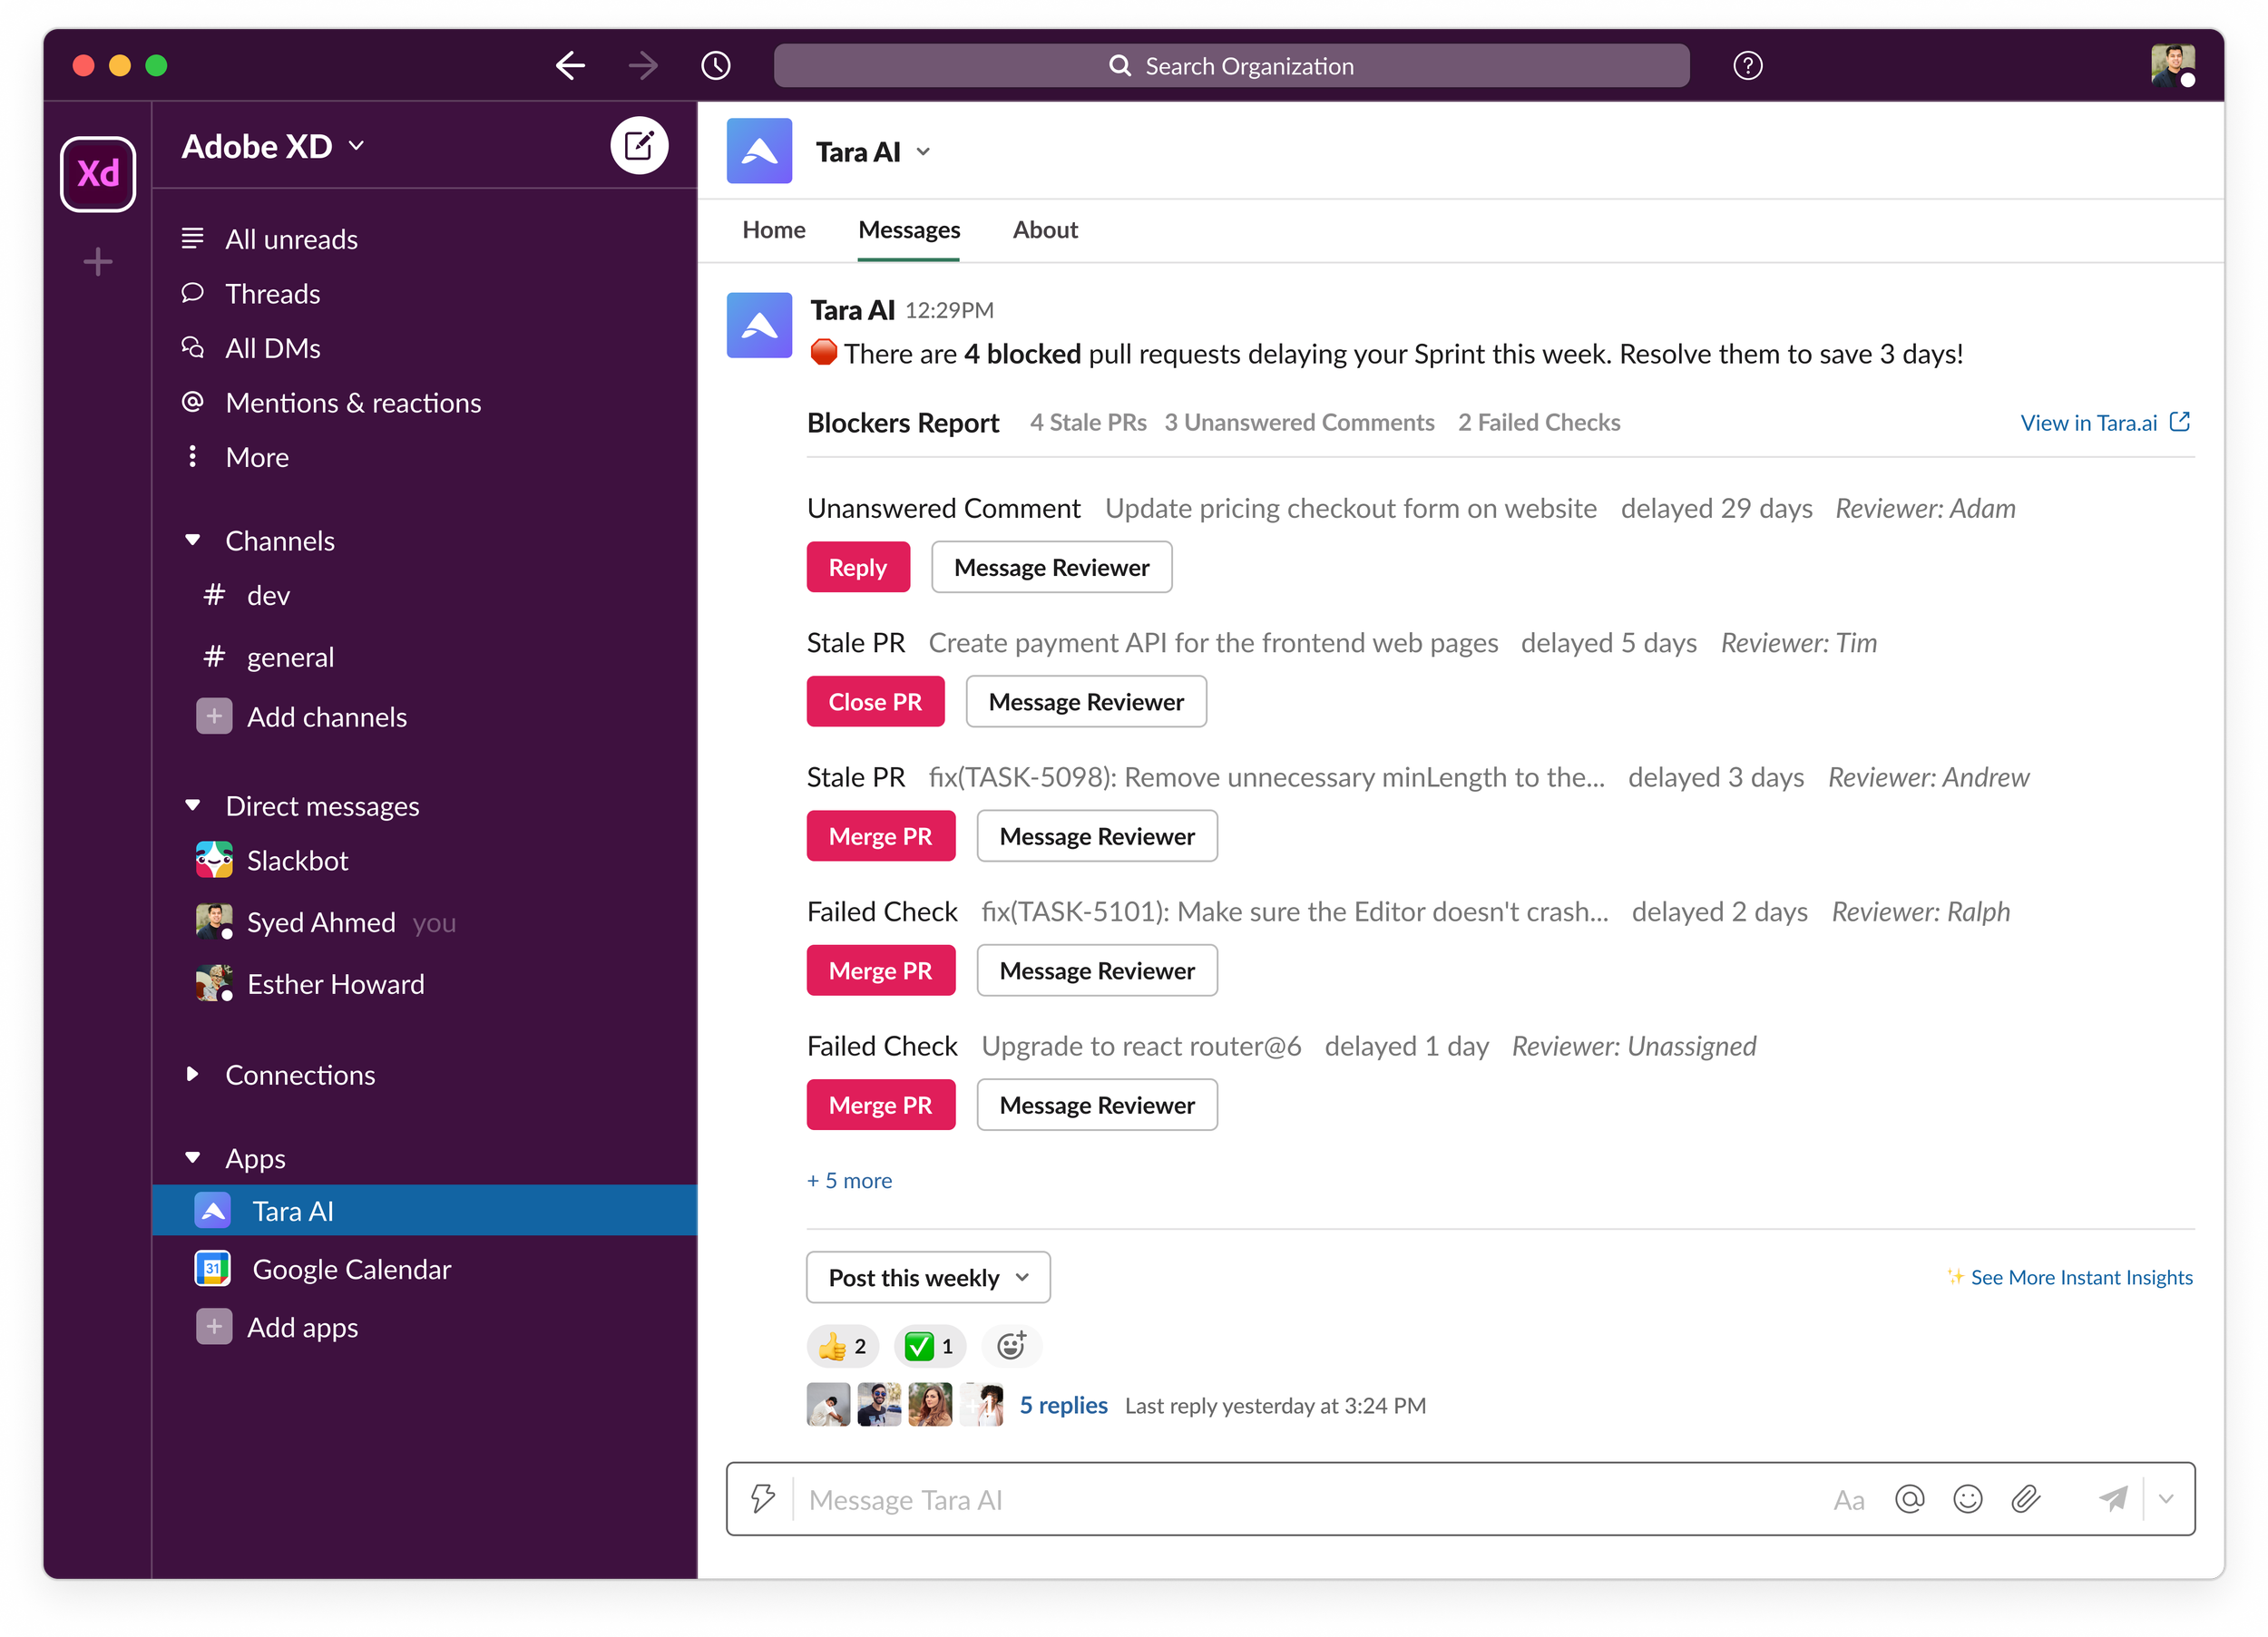The height and width of the screenshot is (1637, 2268).
Task: Switch to the About tab
Action: pos(1044,229)
